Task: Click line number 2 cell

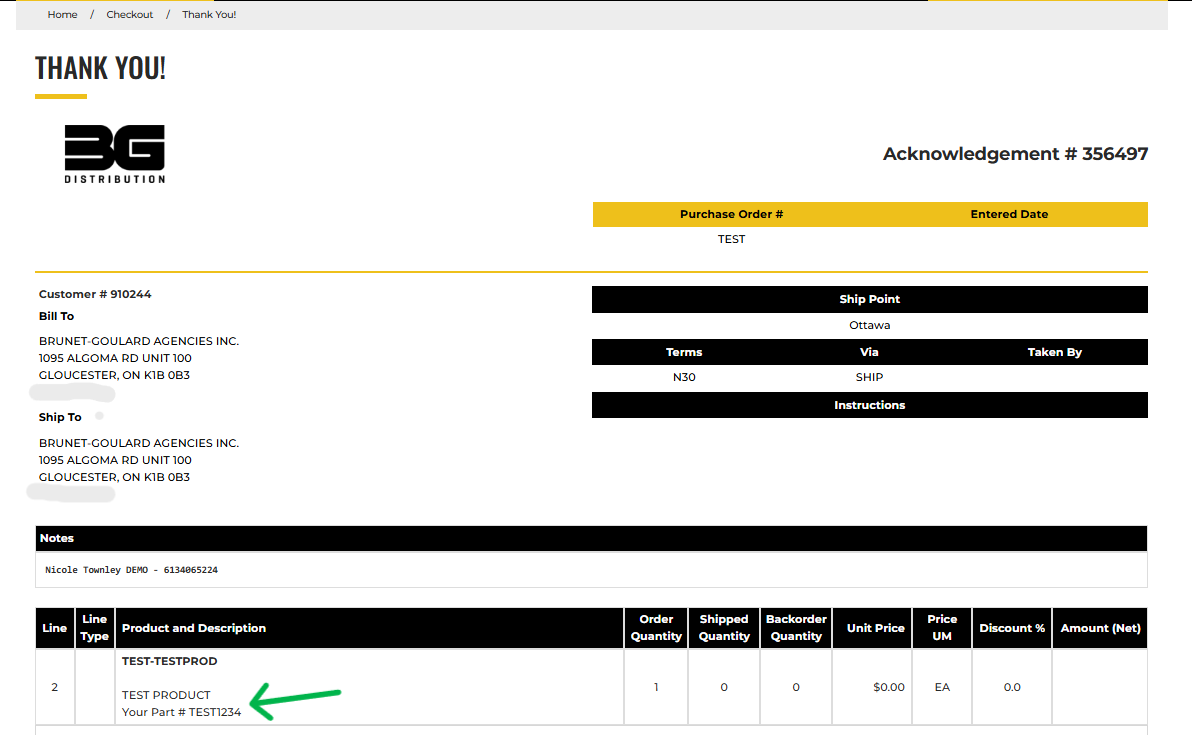Action: pyautogui.click(x=55, y=687)
